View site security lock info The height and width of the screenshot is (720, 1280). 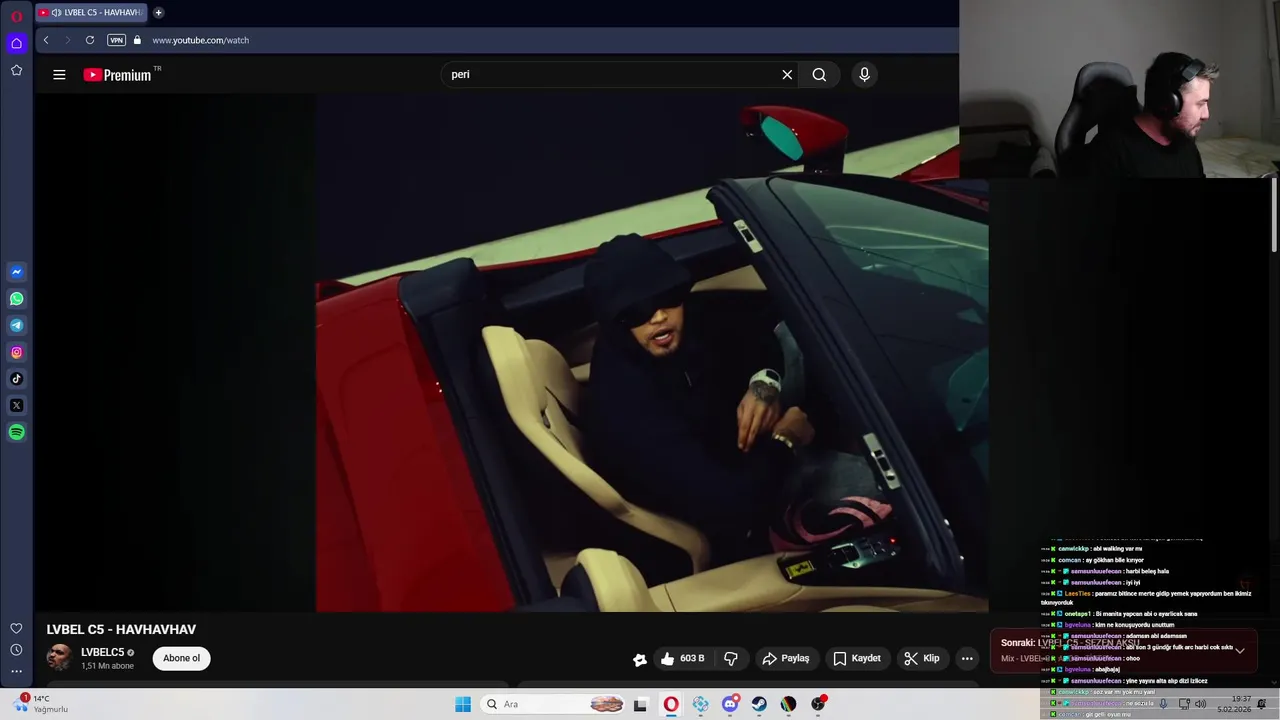click(x=138, y=40)
